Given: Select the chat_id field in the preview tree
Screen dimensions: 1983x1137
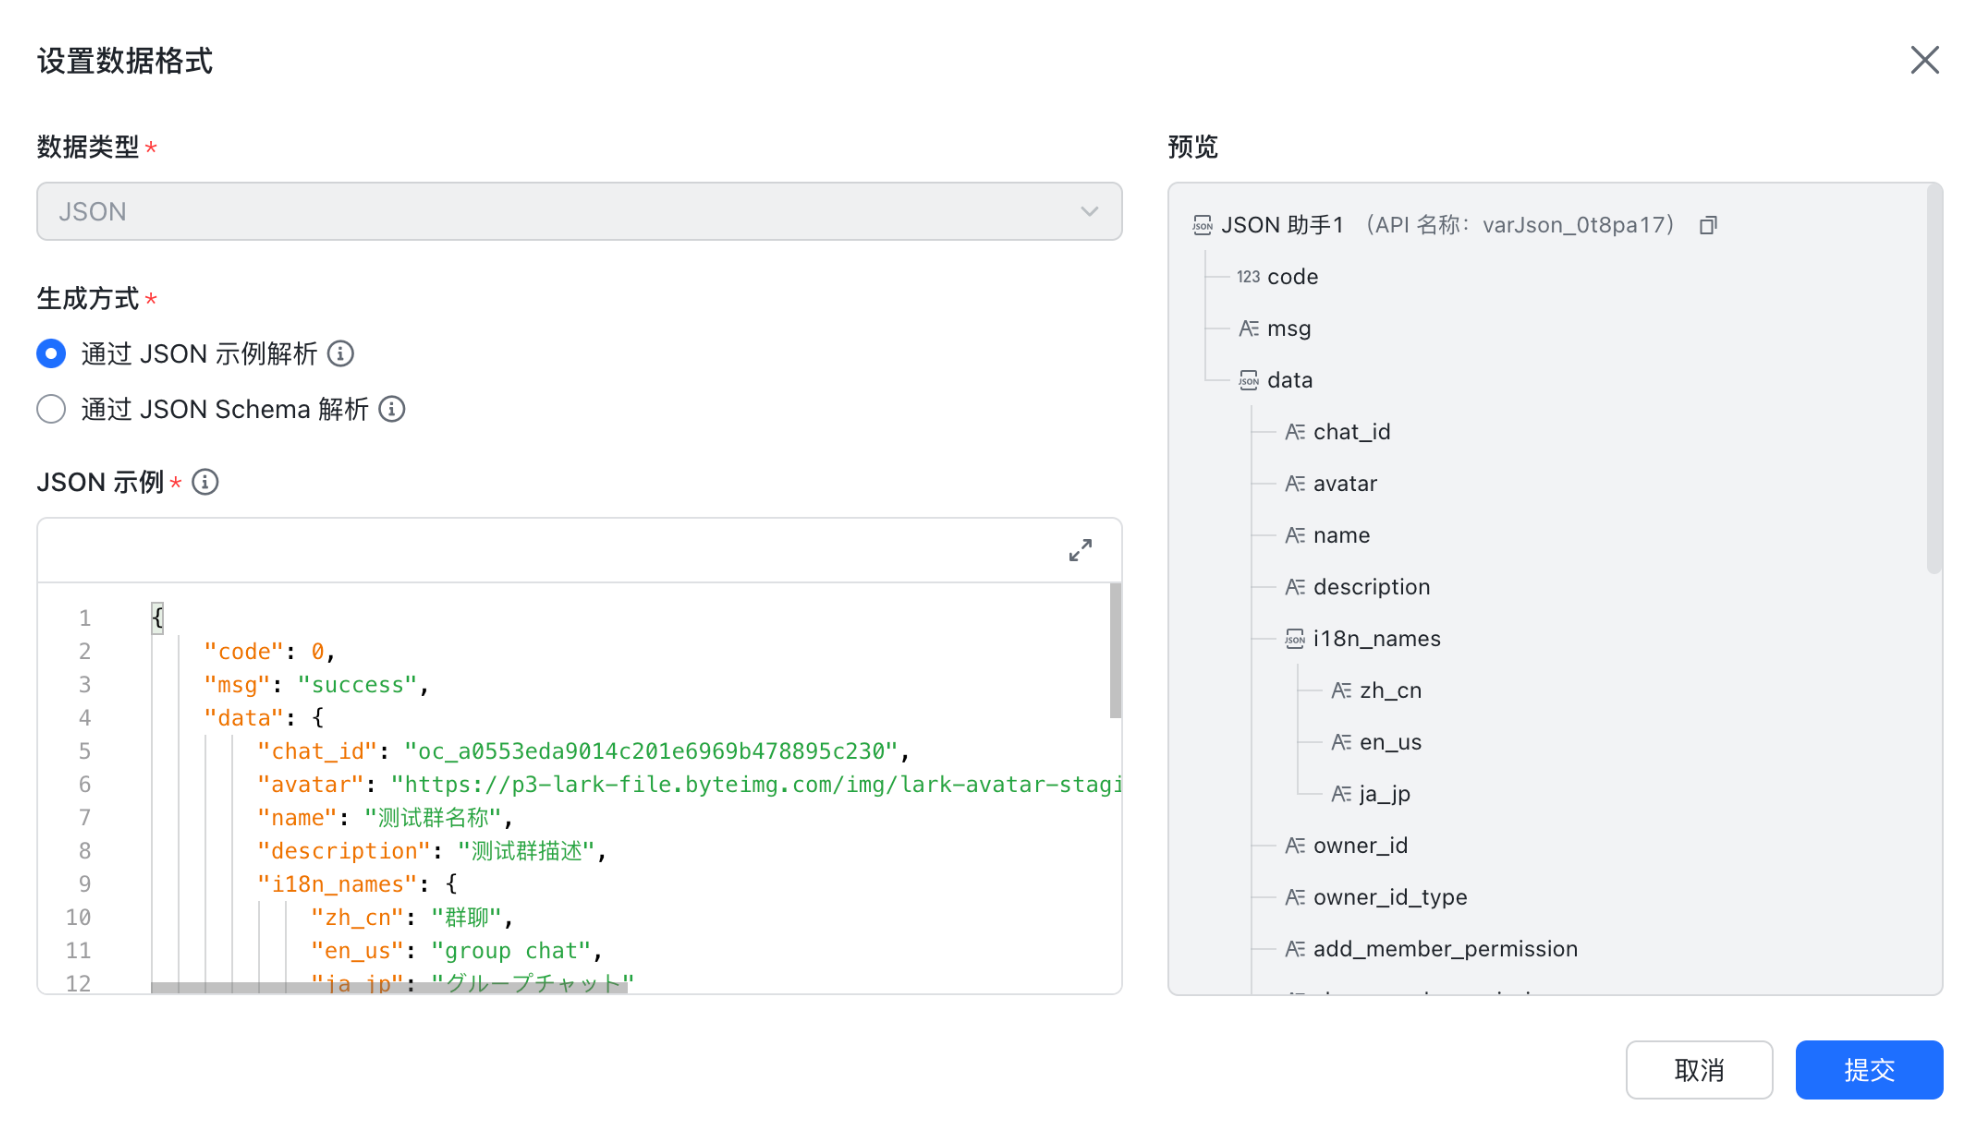Looking at the screenshot, I should [x=1351, y=431].
